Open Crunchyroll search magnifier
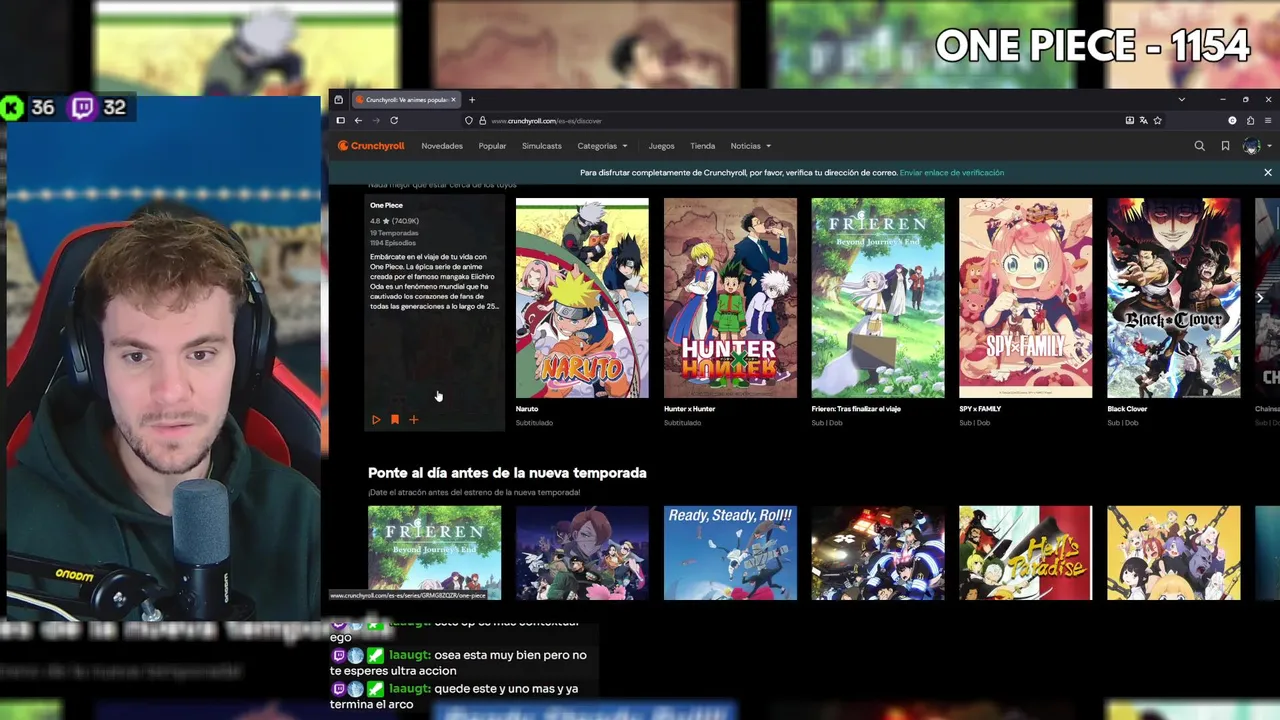Viewport: 1280px width, 720px height. (x=1199, y=146)
